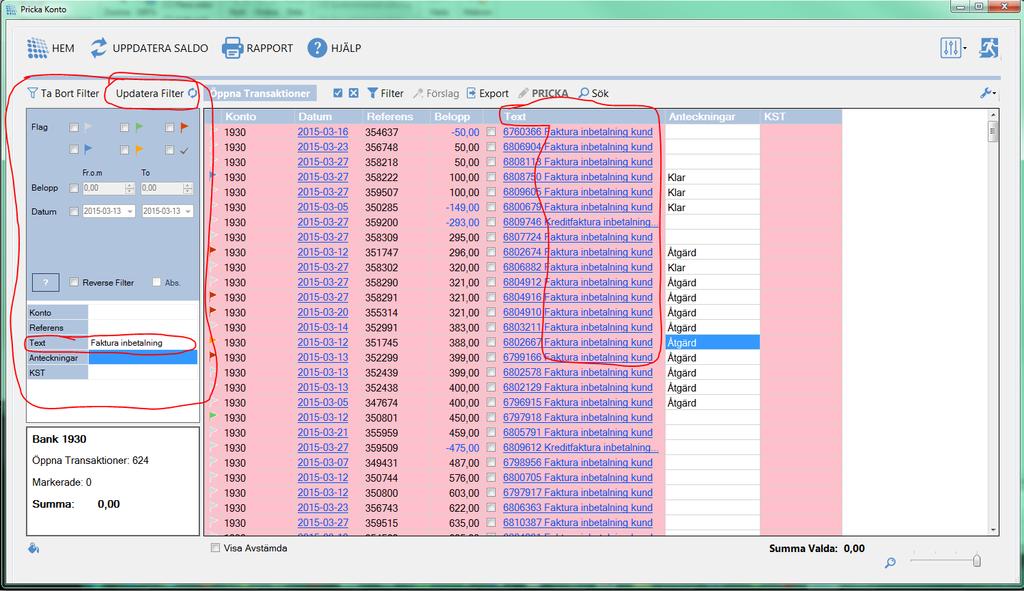The height and width of the screenshot is (591, 1024).
Task: Click Belopp From spinner arrows
Action: [129, 188]
